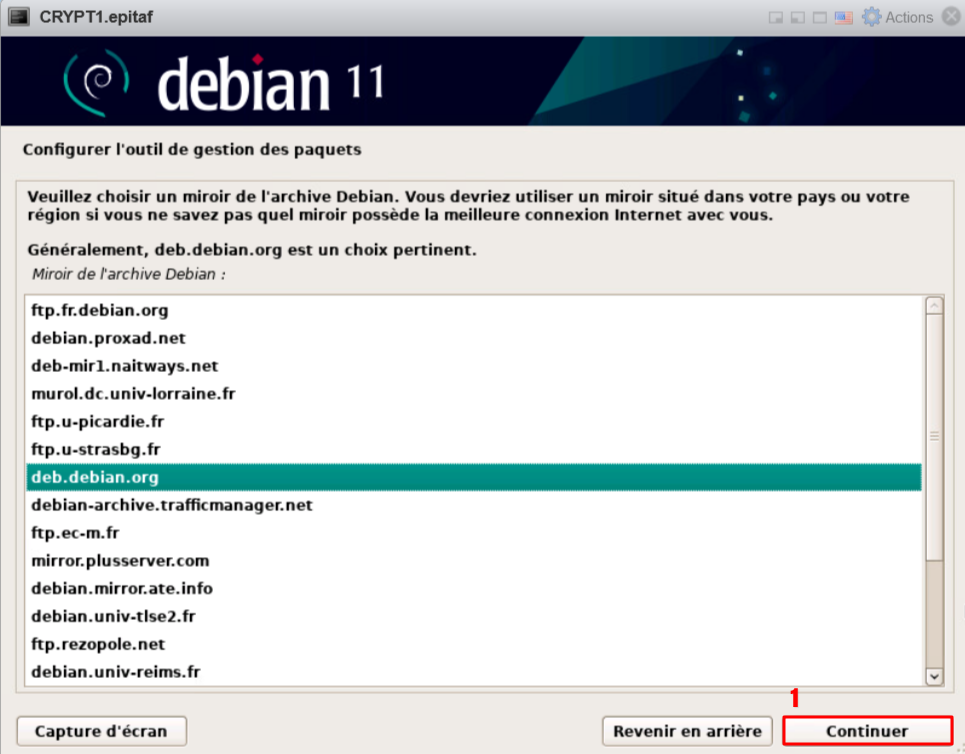Viewport: 965px width, 754px height.
Task: Select ftp.fr.debian.org mirror
Action: click(99, 310)
